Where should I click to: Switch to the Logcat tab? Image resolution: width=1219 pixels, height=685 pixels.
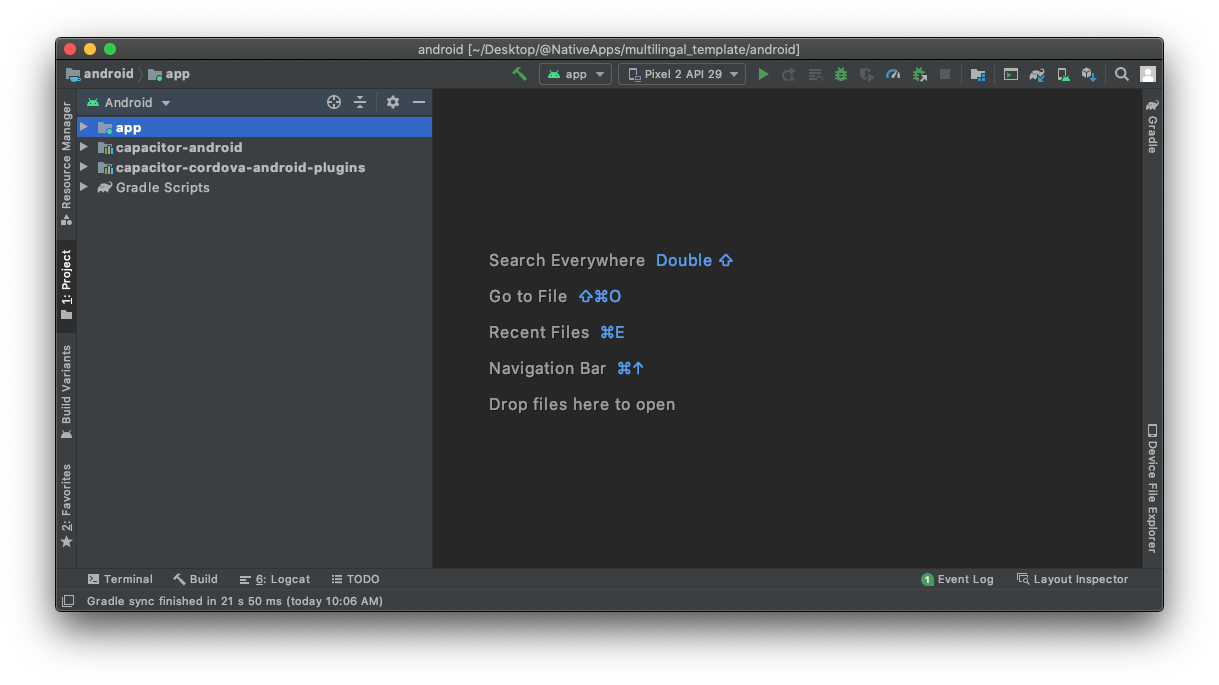pos(275,579)
